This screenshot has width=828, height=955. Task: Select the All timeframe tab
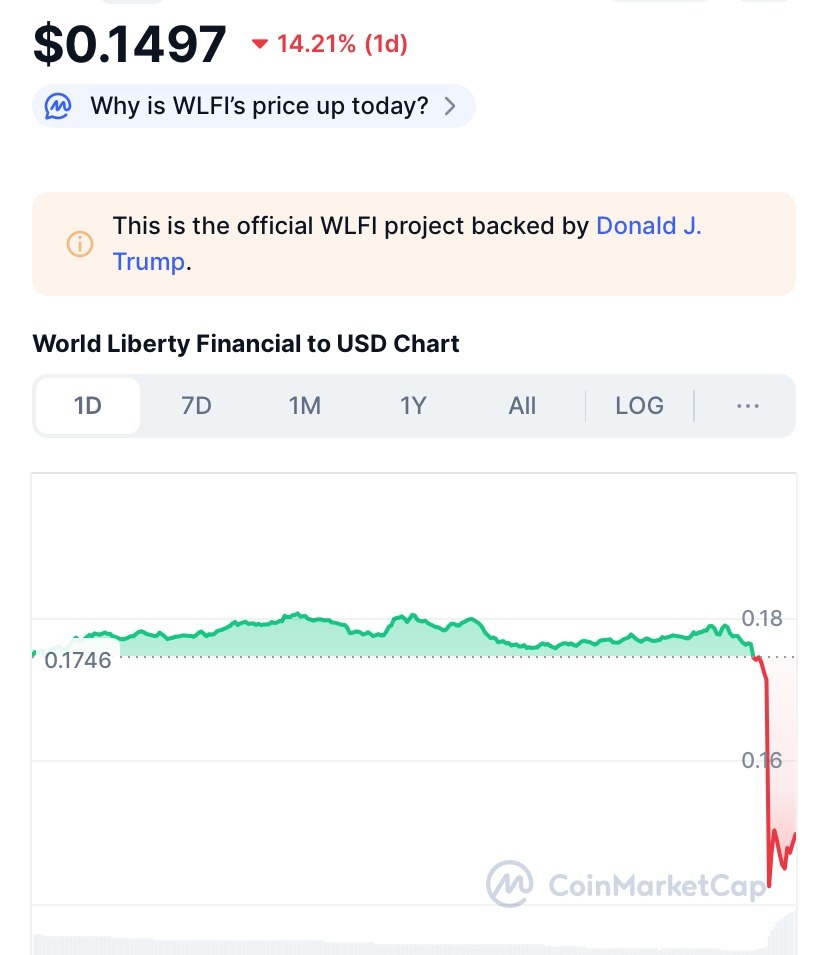pos(522,406)
